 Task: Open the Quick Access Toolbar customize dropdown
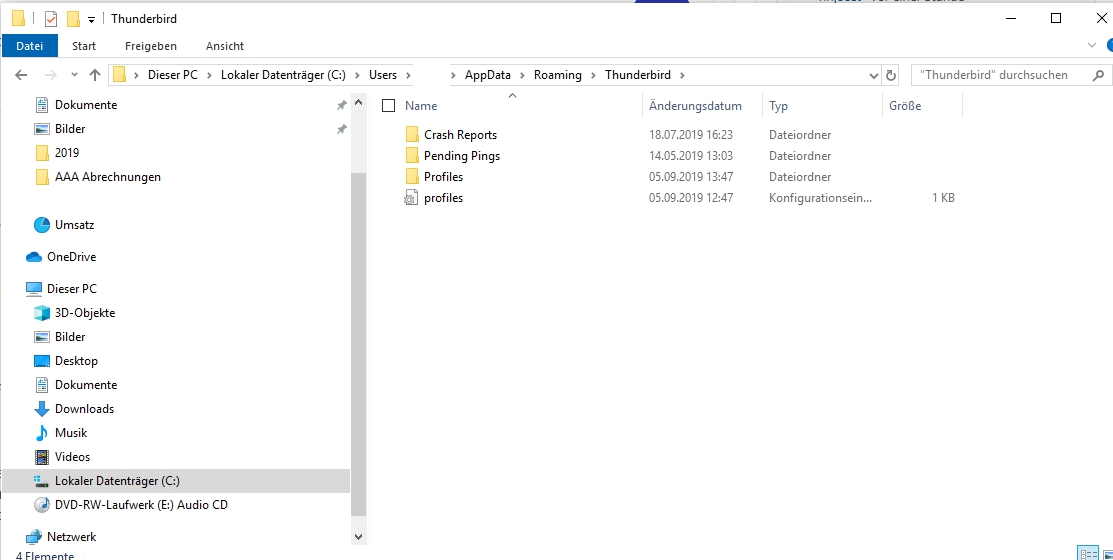(x=92, y=19)
